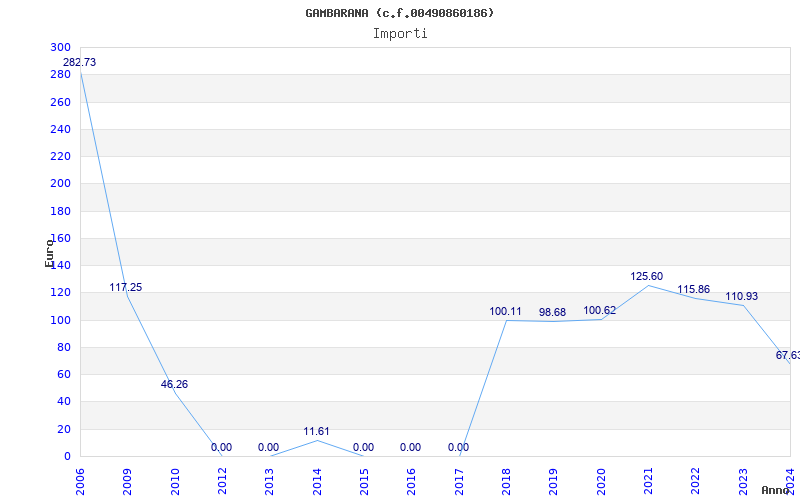This screenshot has height=500, width=800.
Task: Click the 2016 year label on x-axis
Action: [x=412, y=482]
